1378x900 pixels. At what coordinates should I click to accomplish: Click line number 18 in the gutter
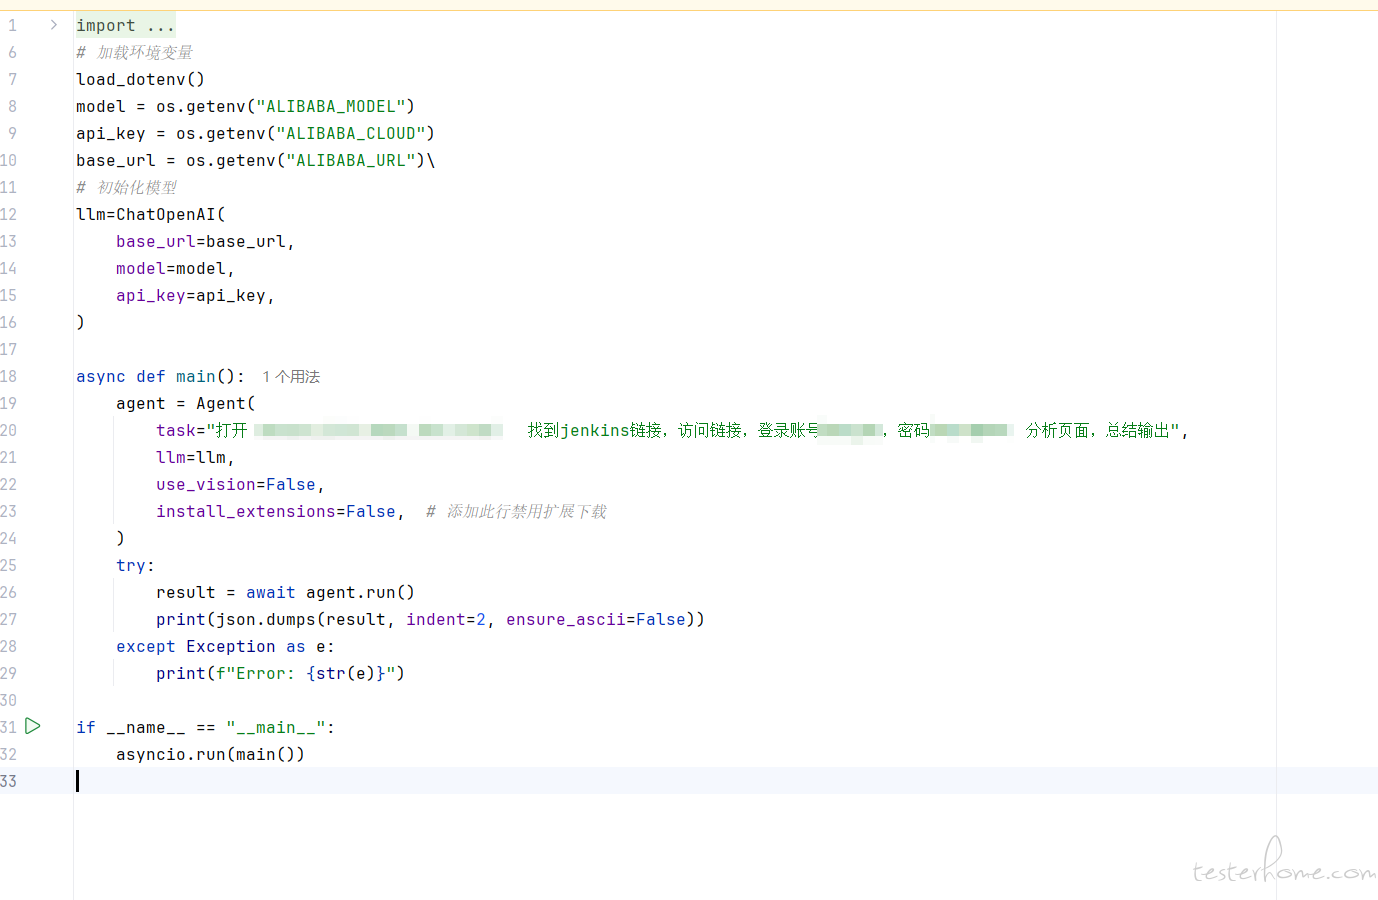pos(9,377)
